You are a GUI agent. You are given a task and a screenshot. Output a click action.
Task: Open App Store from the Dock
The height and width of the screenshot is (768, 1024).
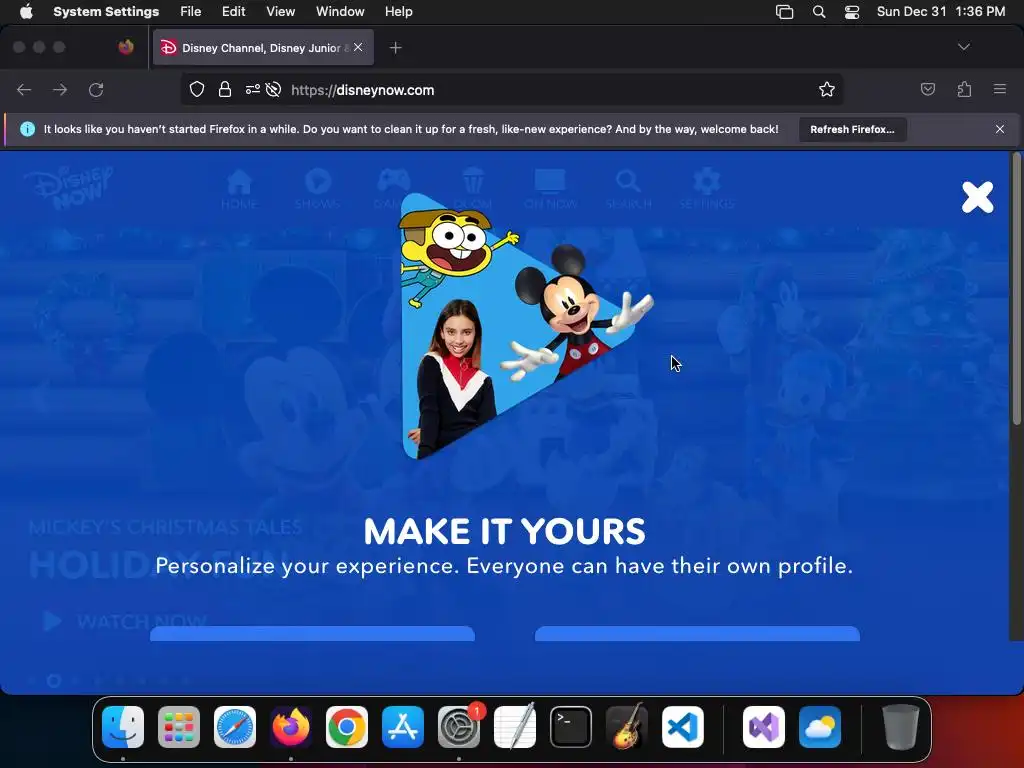(x=403, y=727)
